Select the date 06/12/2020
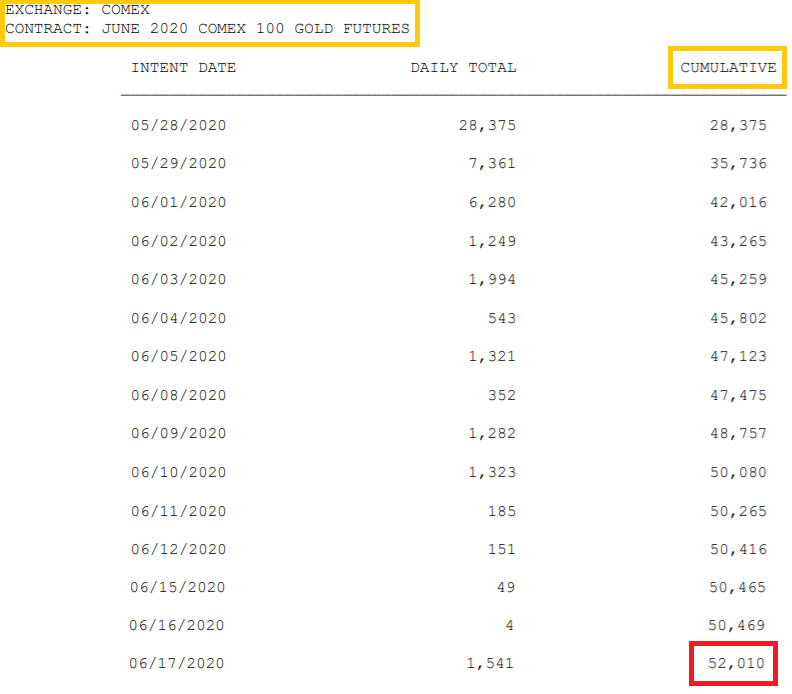 [178, 549]
